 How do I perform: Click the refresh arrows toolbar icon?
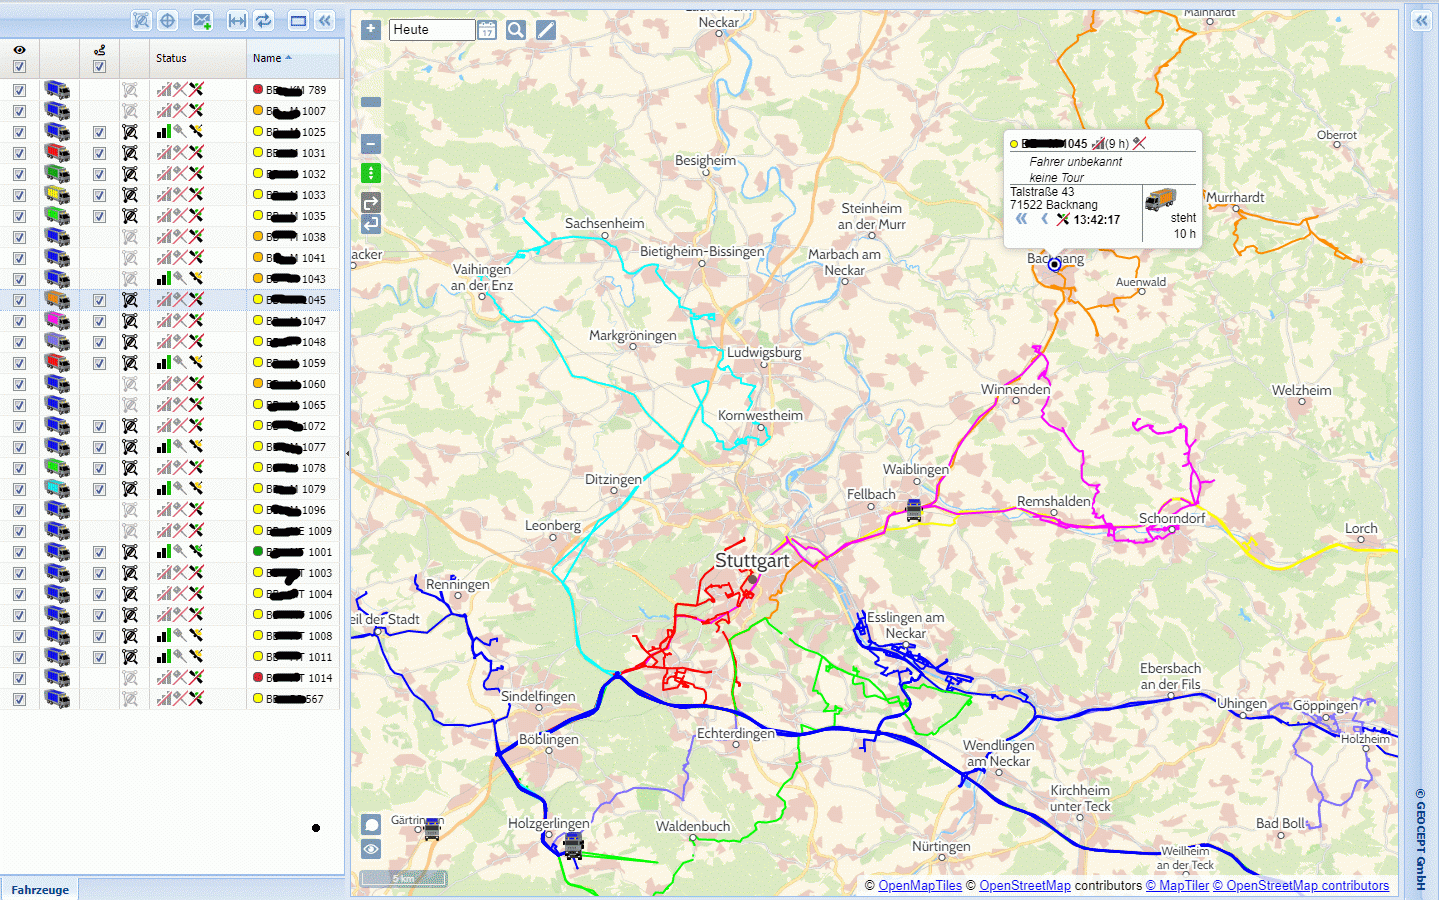[x=264, y=21]
